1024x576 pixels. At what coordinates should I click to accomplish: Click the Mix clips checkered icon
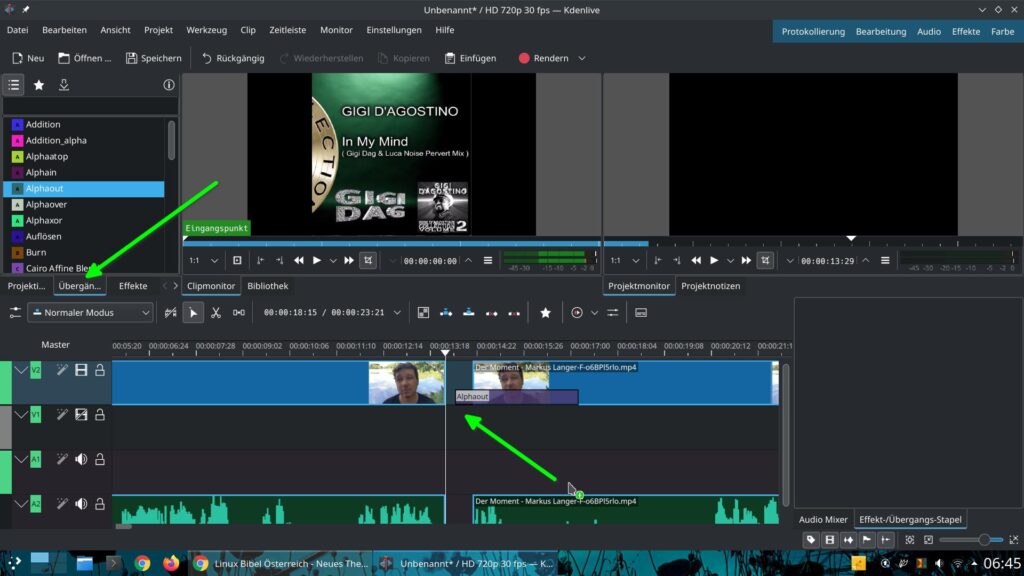click(423, 313)
